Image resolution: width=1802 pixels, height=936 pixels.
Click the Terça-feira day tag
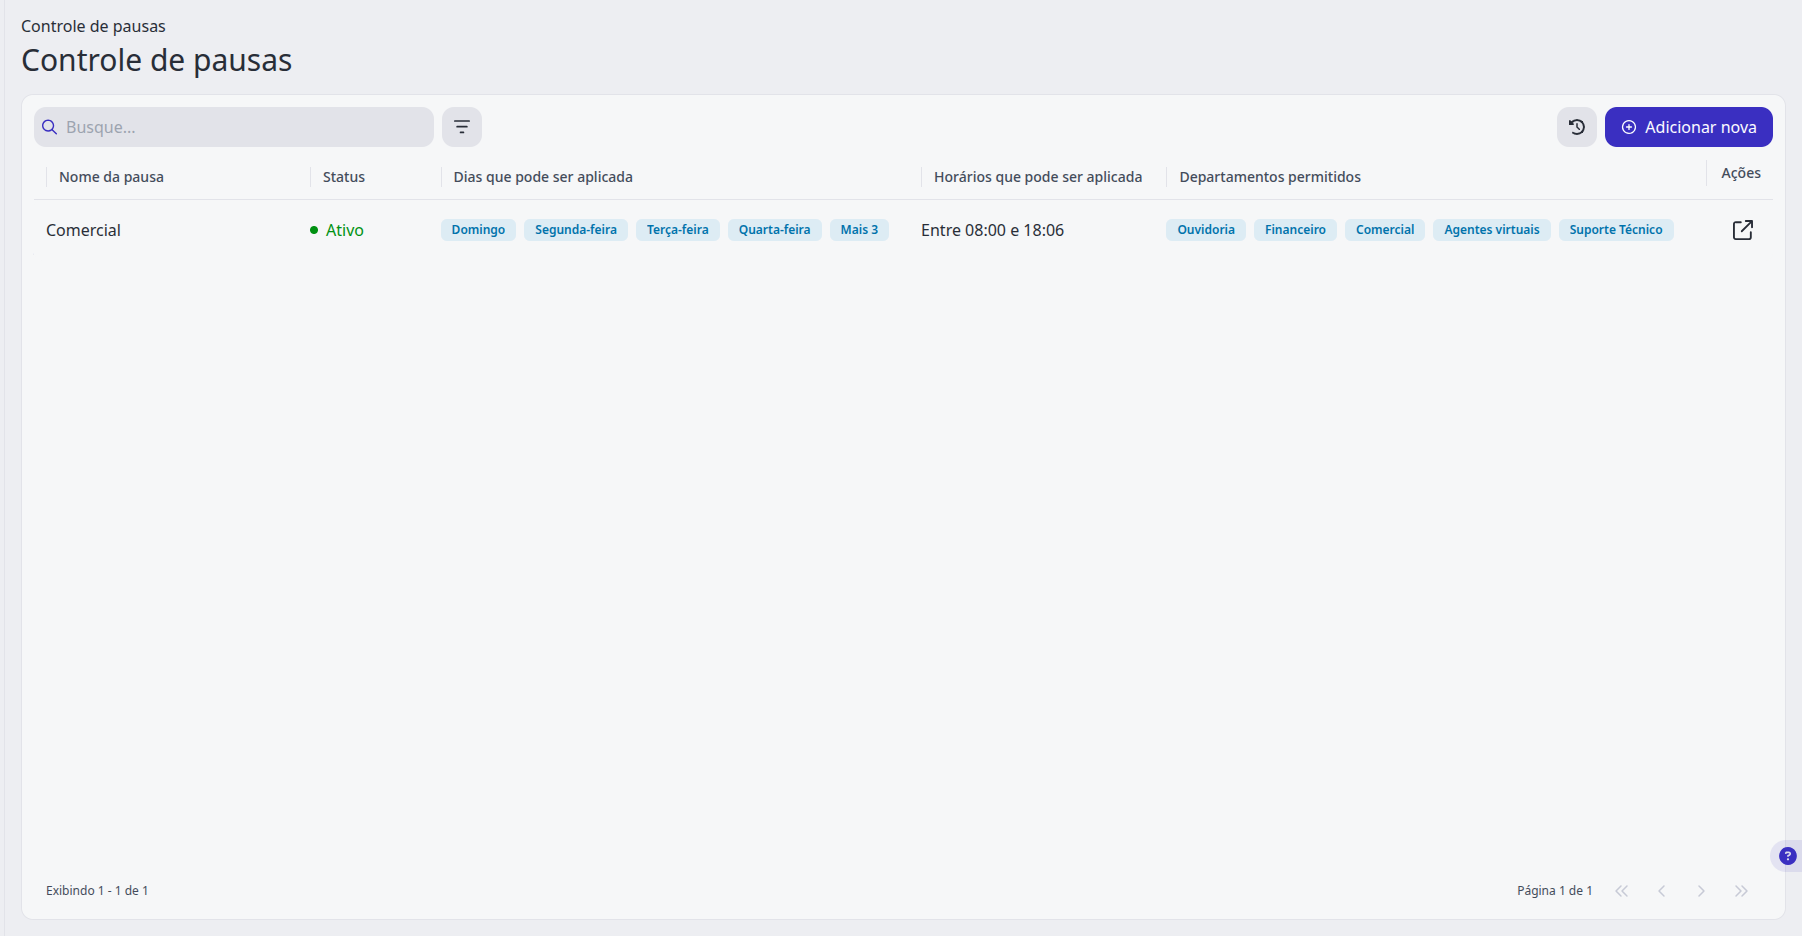point(678,230)
